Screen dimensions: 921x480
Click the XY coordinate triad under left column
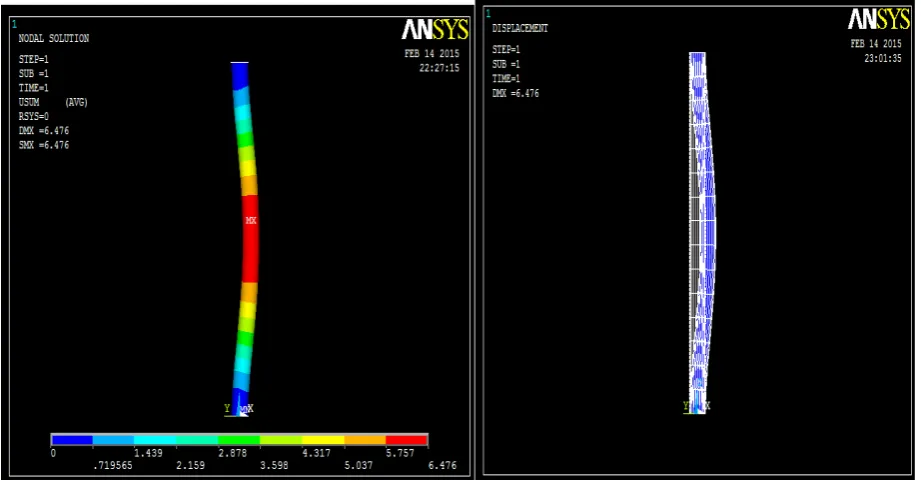tap(238, 409)
